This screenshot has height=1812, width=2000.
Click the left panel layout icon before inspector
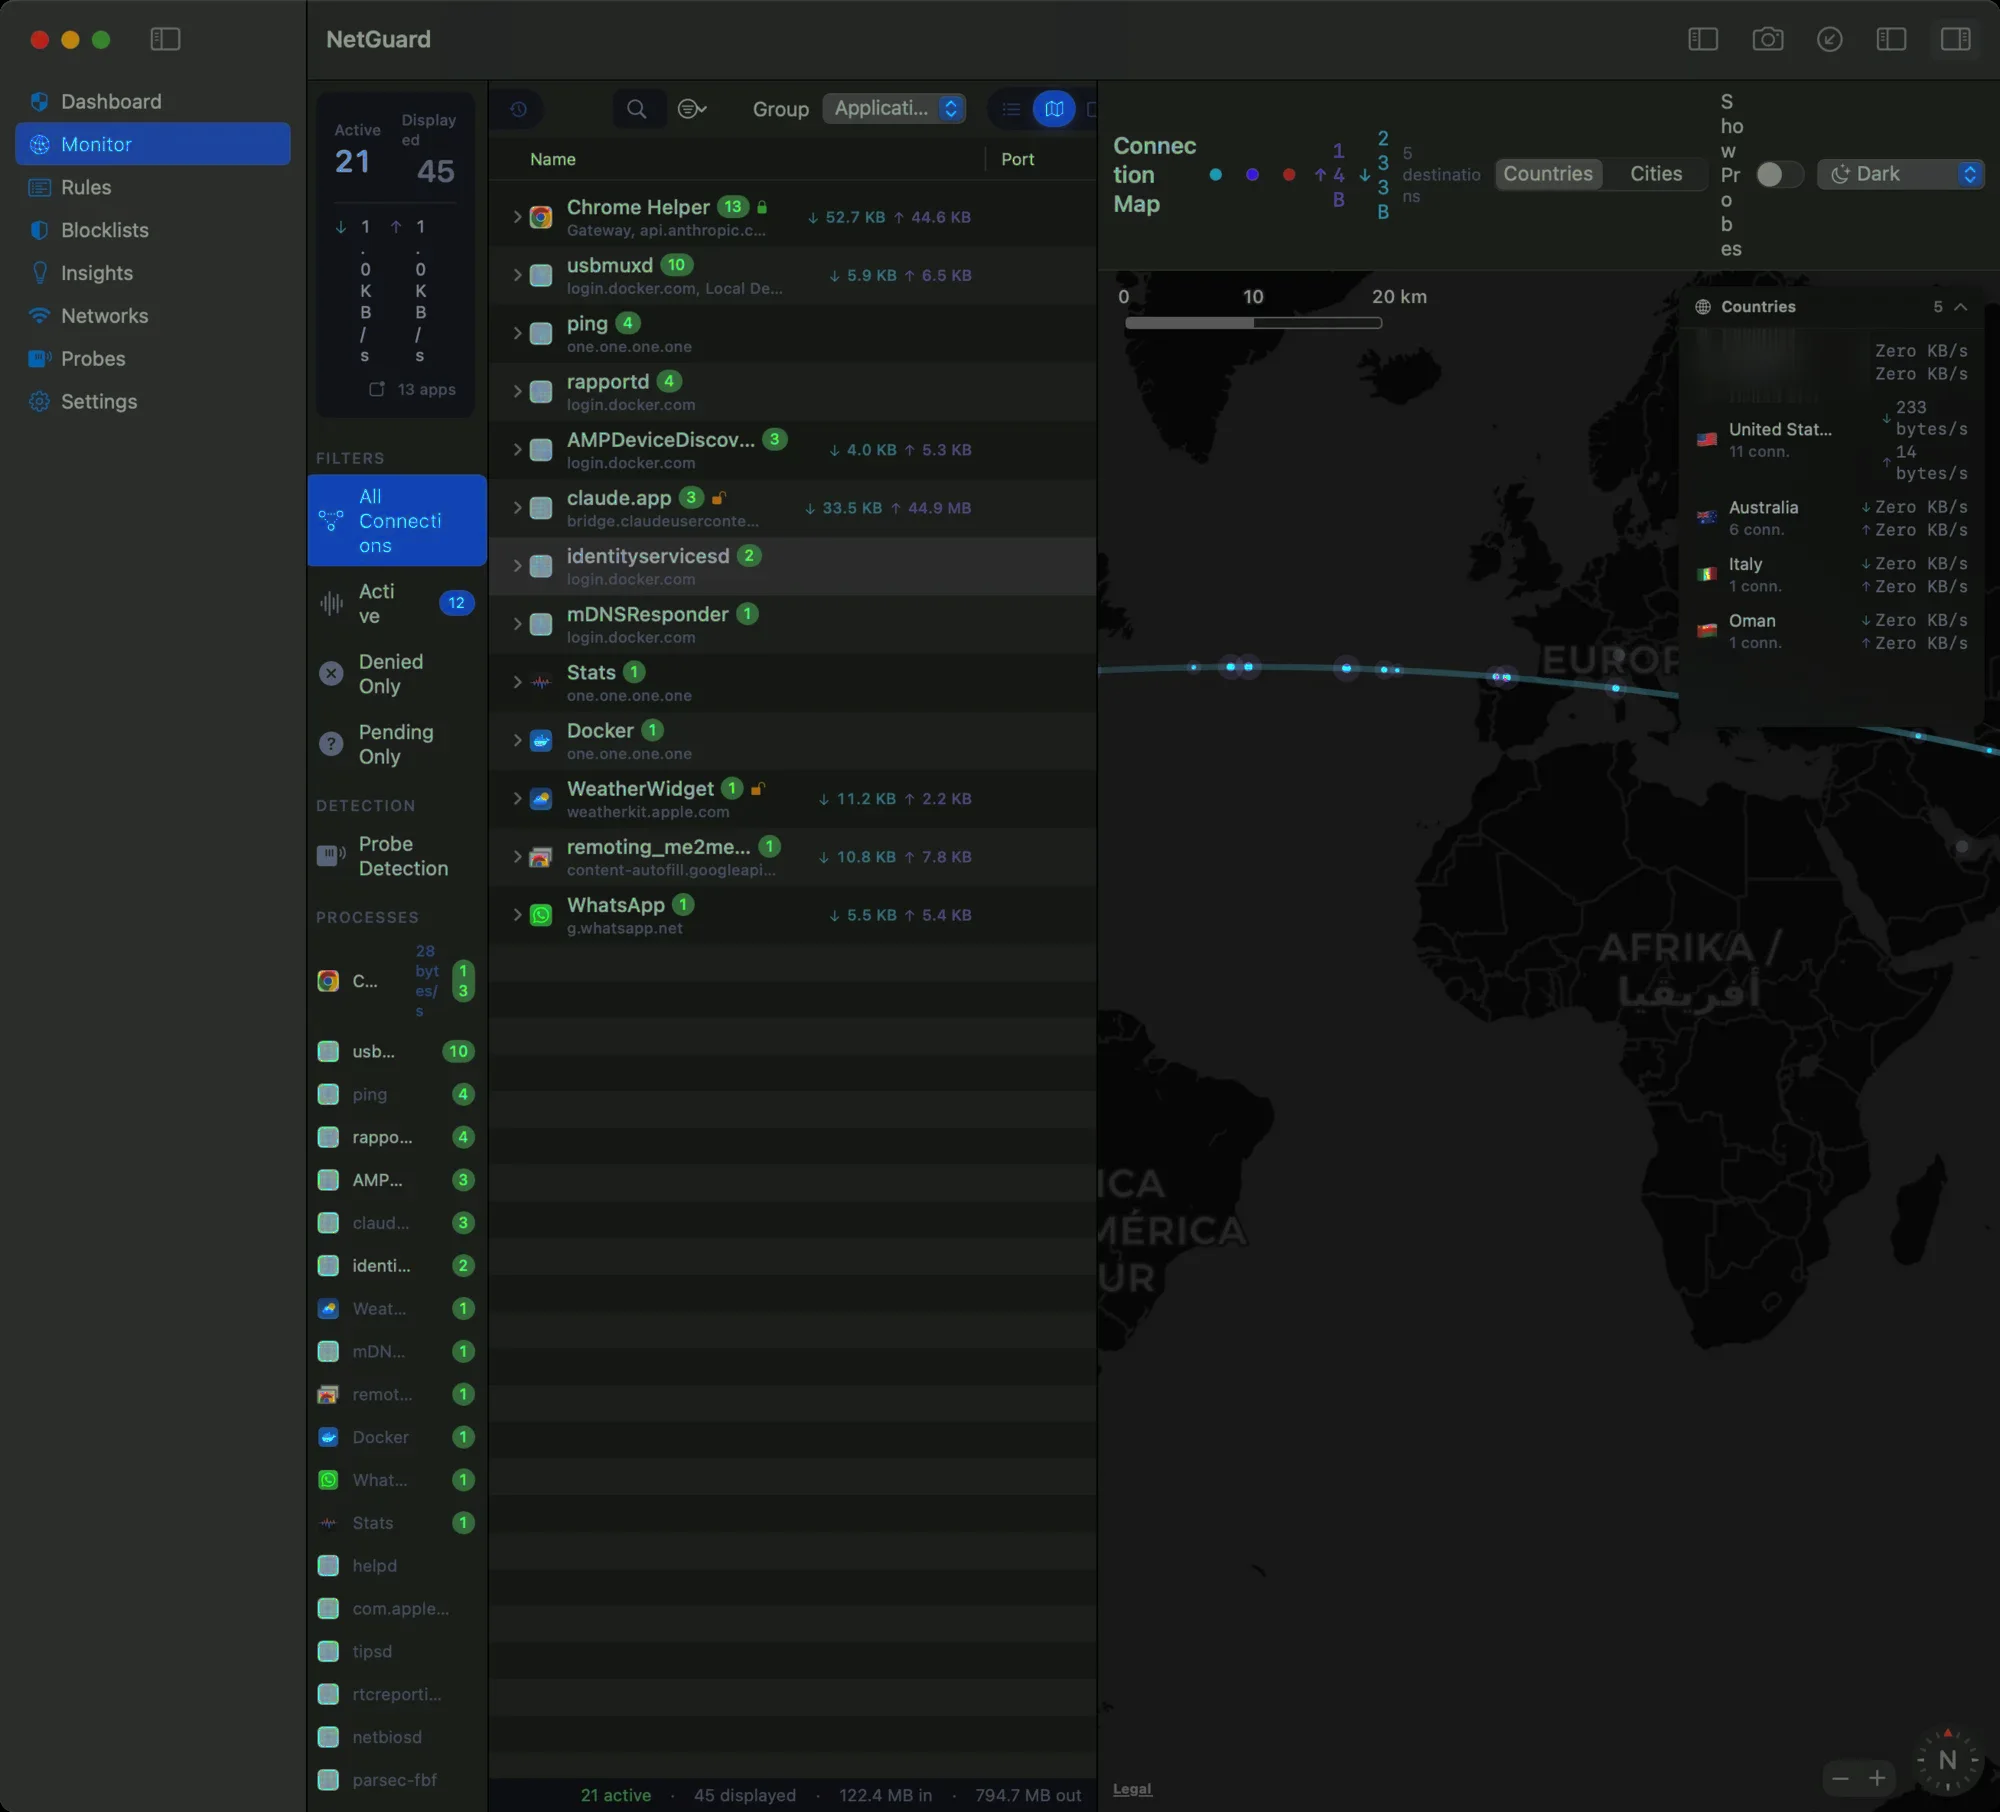[1891, 39]
